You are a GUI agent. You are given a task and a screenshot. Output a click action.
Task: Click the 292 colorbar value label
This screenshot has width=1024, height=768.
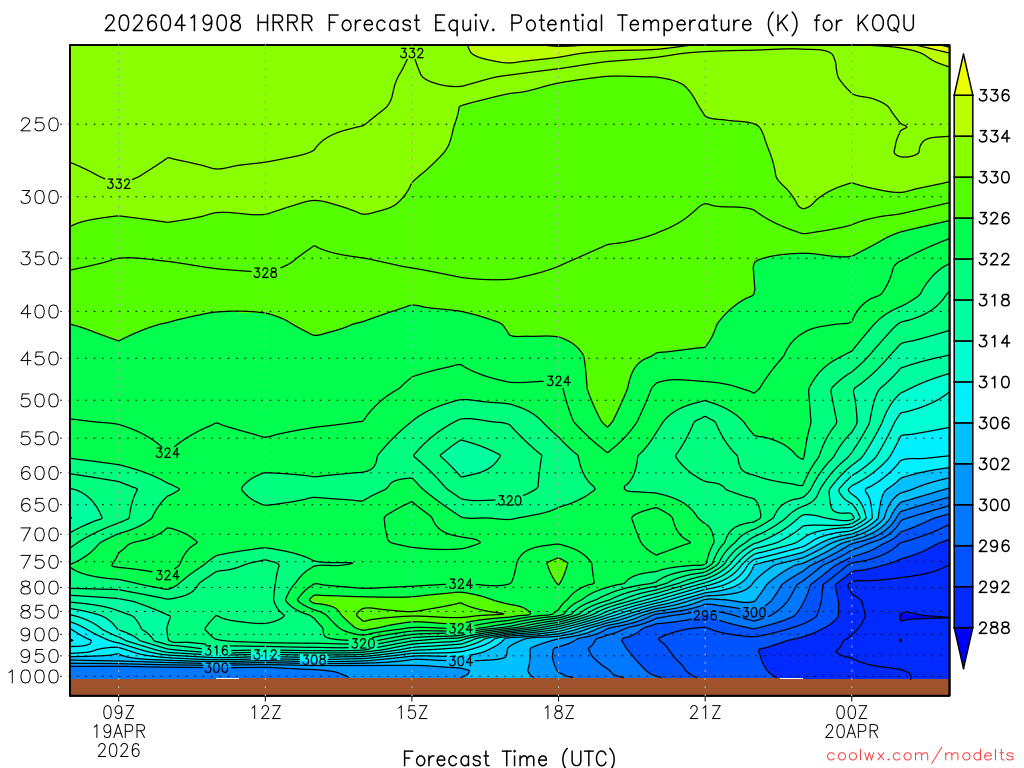coord(994,587)
